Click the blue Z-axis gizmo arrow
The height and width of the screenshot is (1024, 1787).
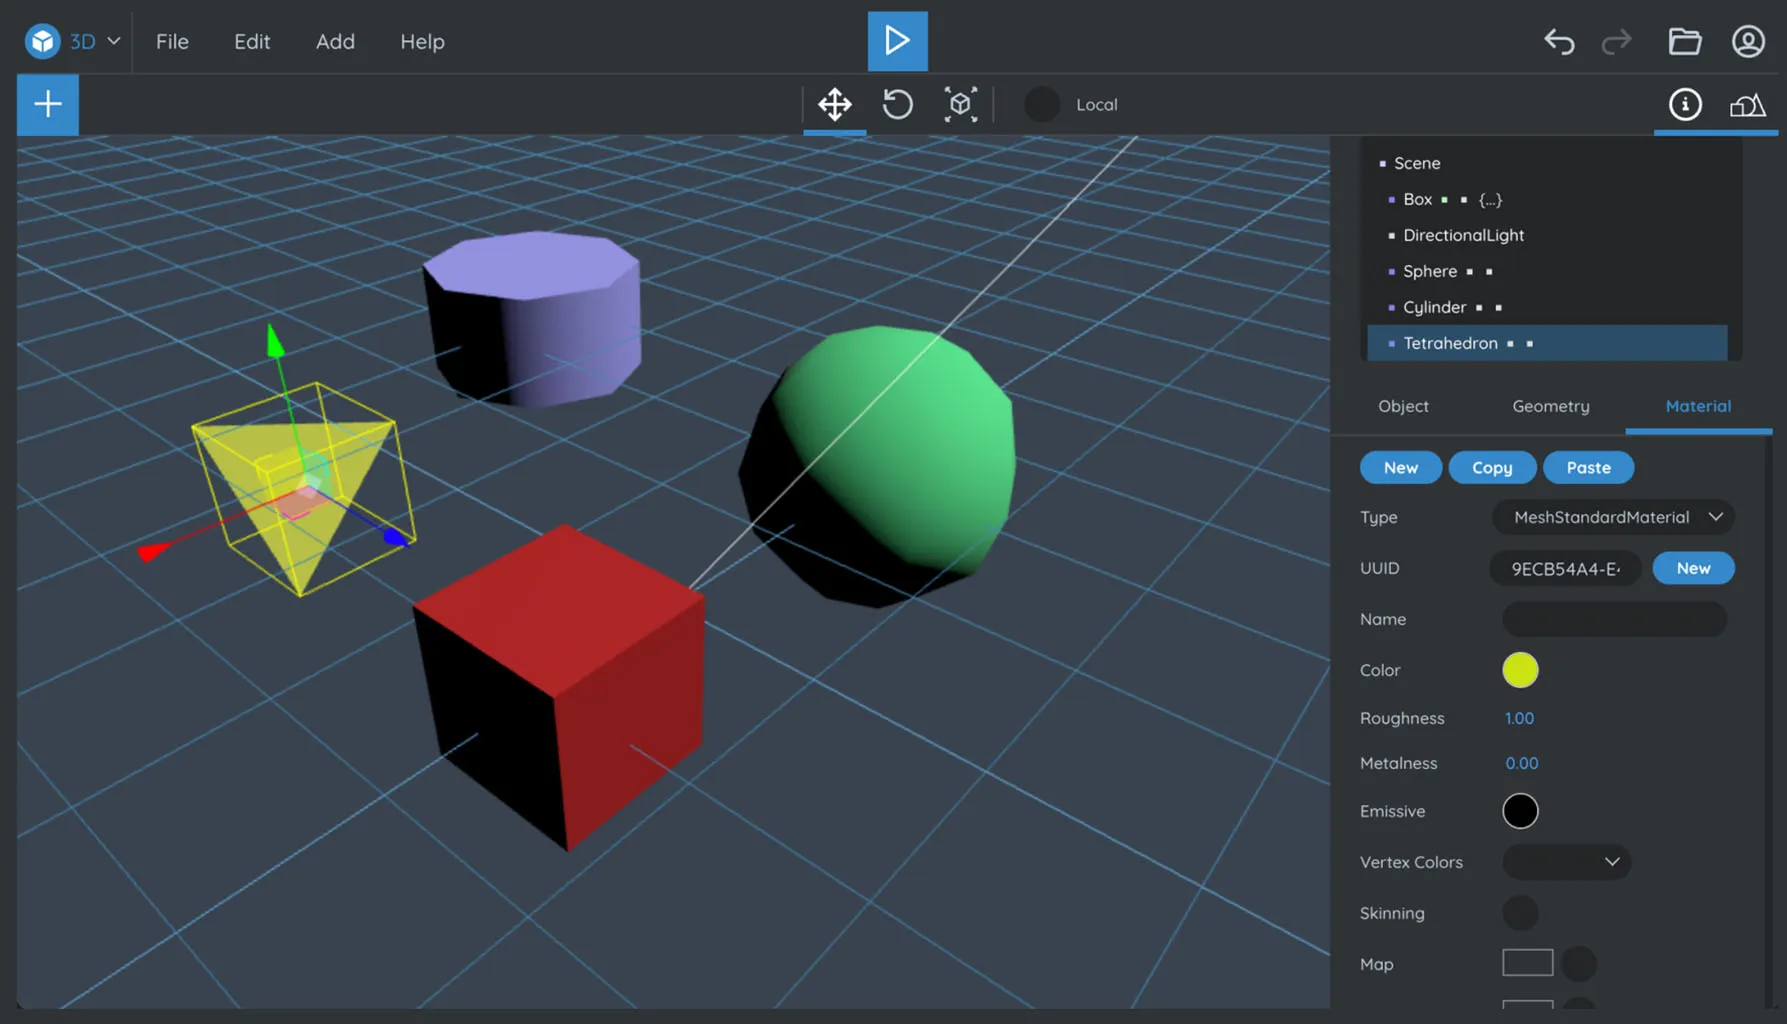point(395,537)
